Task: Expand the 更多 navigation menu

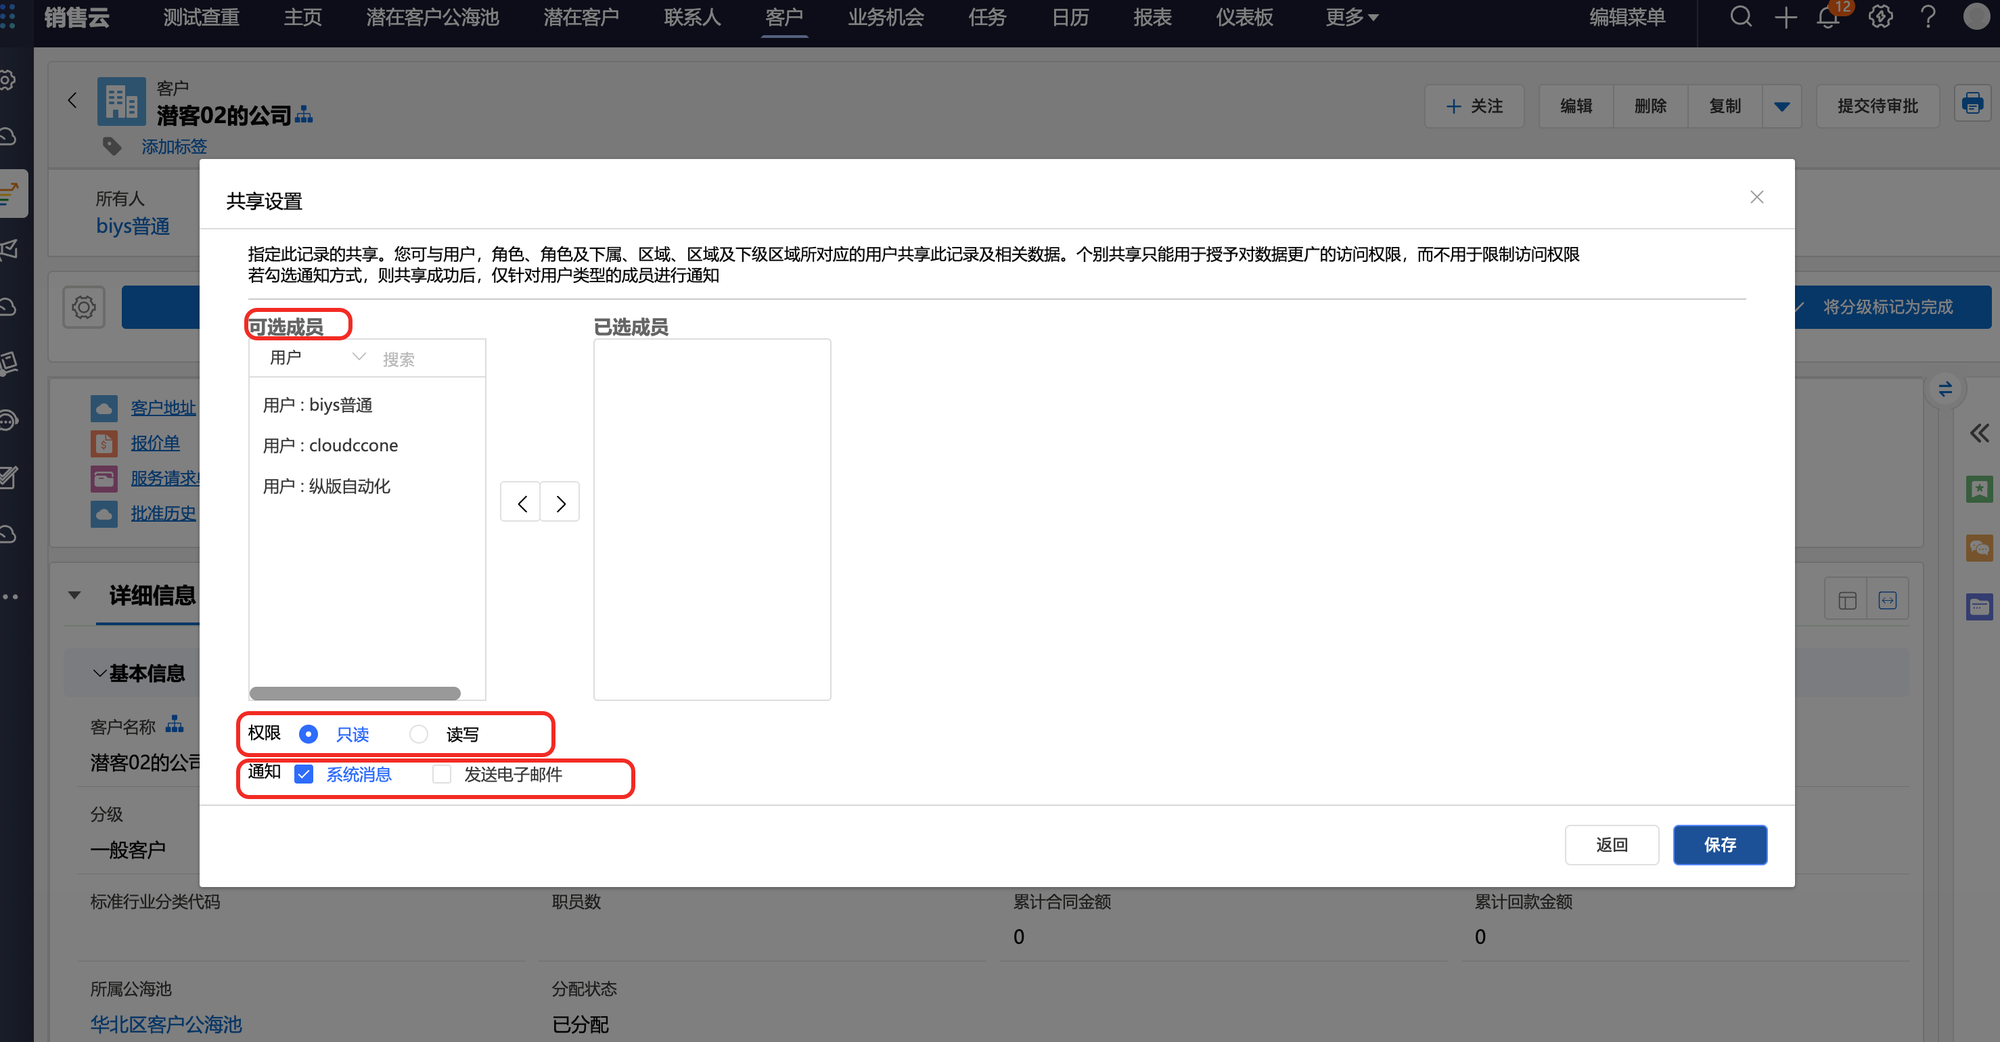Action: pyautogui.click(x=1351, y=17)
